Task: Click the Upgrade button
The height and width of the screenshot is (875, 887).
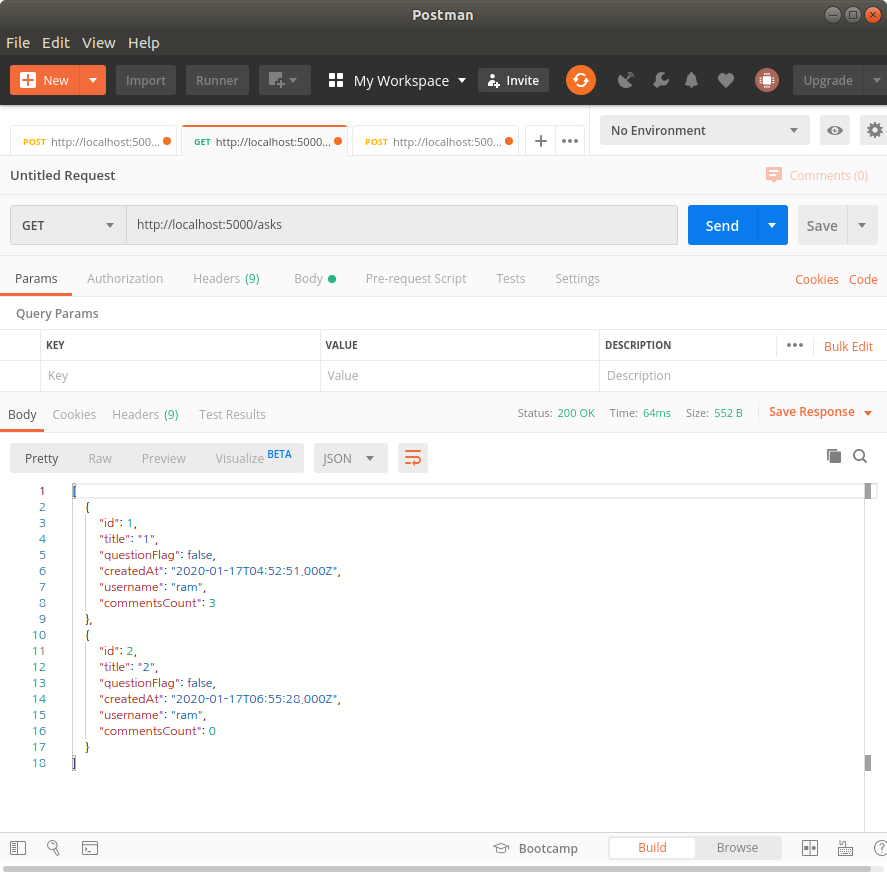Action: (x=828, y=80)
